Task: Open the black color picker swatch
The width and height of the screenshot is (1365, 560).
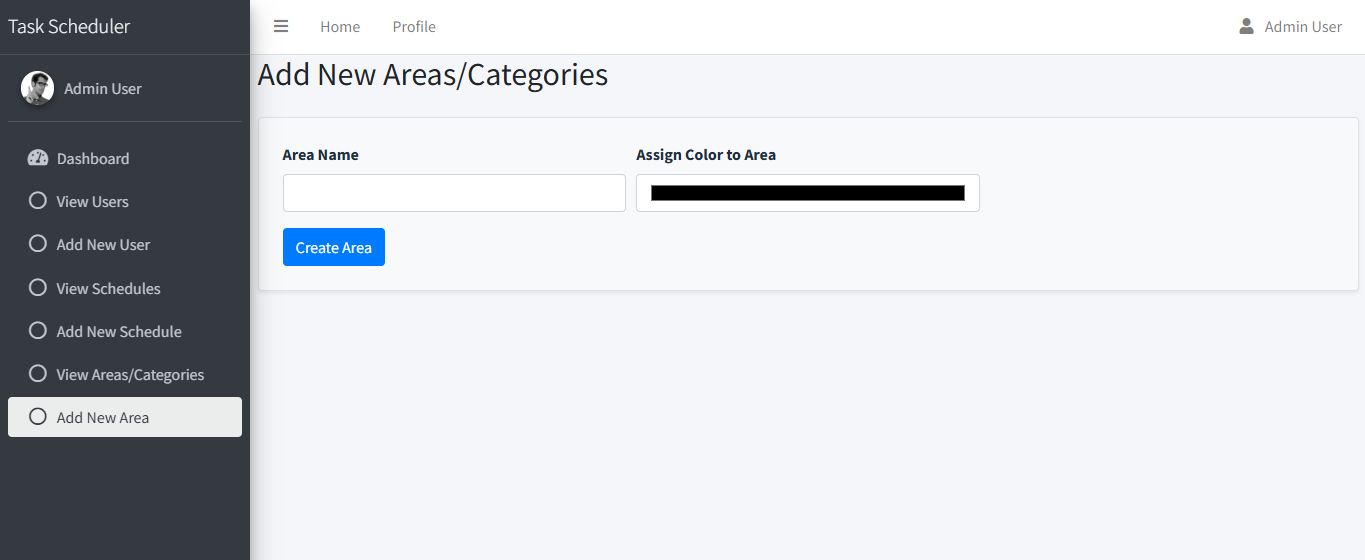Action: [x=807, y=193]
